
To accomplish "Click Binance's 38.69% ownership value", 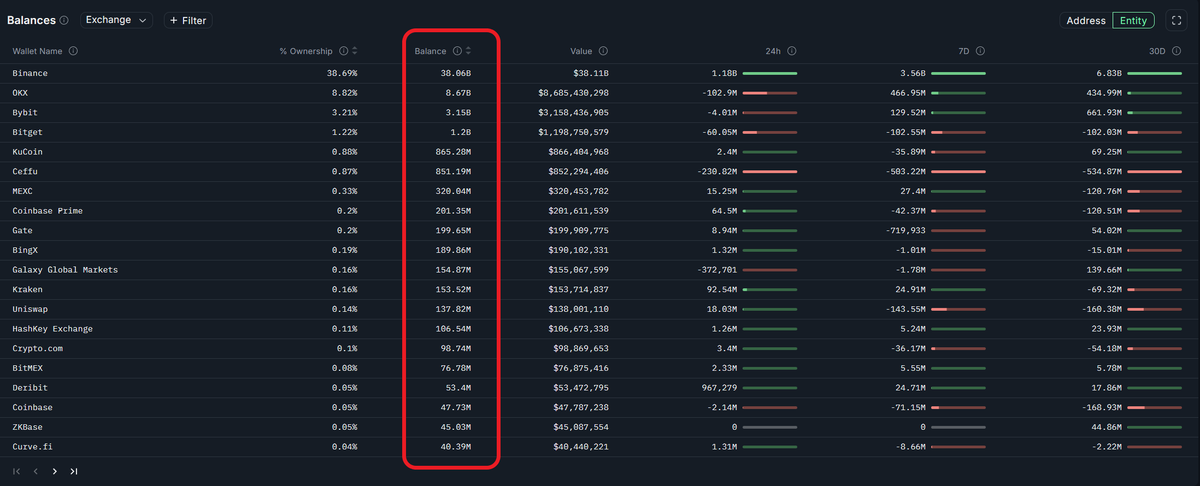I will [342, 73].
